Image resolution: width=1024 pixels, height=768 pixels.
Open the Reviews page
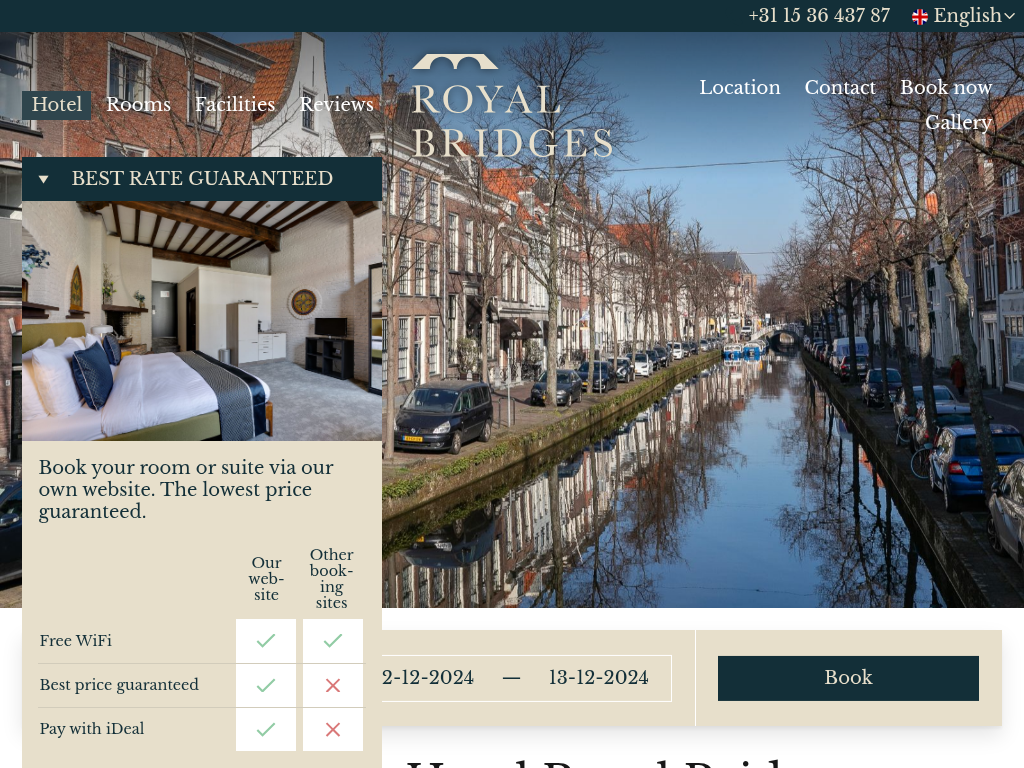point(336,105)
